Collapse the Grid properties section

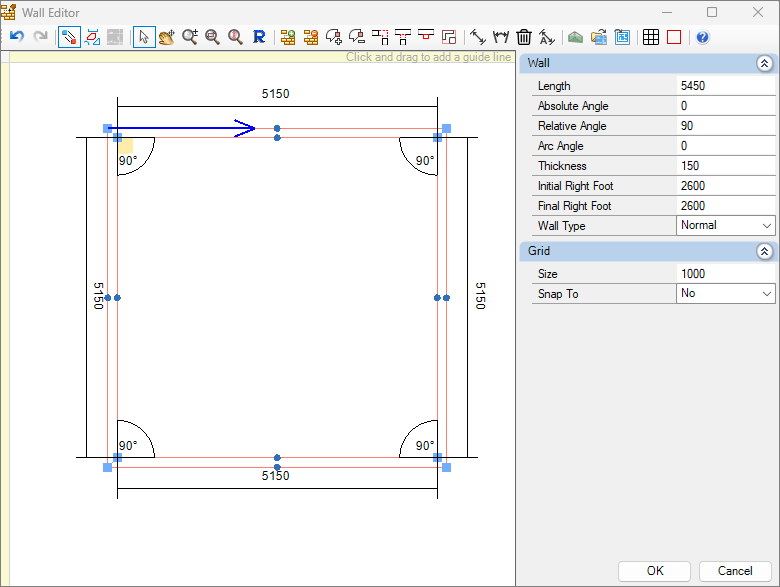[x=764, y=251]
